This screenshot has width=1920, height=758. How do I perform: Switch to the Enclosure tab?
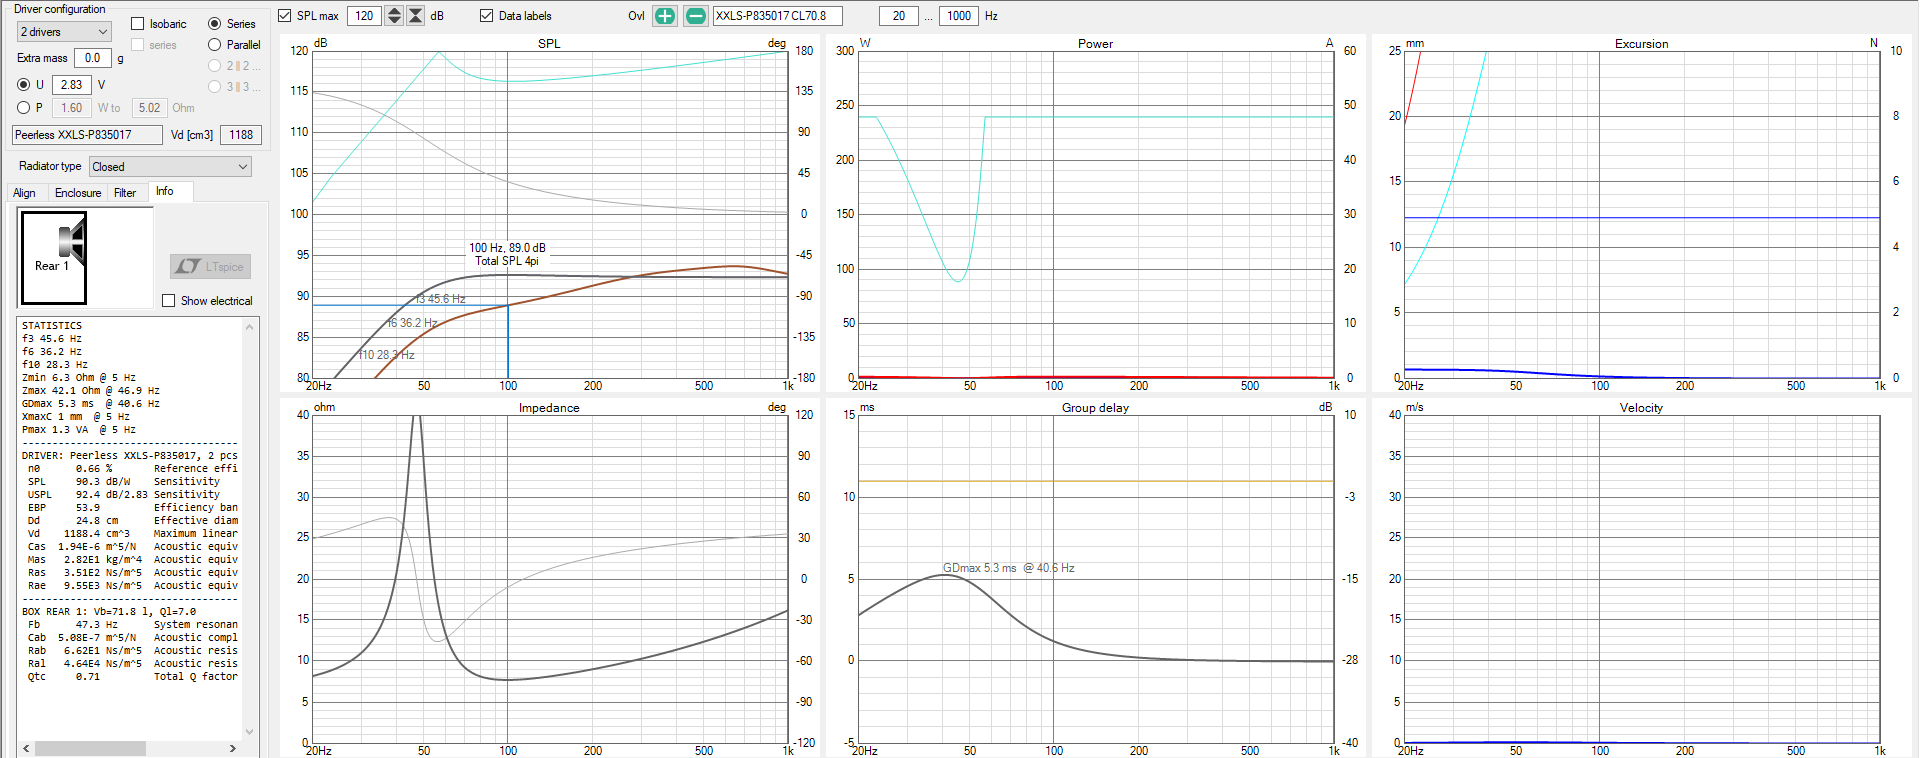(78, 193)
